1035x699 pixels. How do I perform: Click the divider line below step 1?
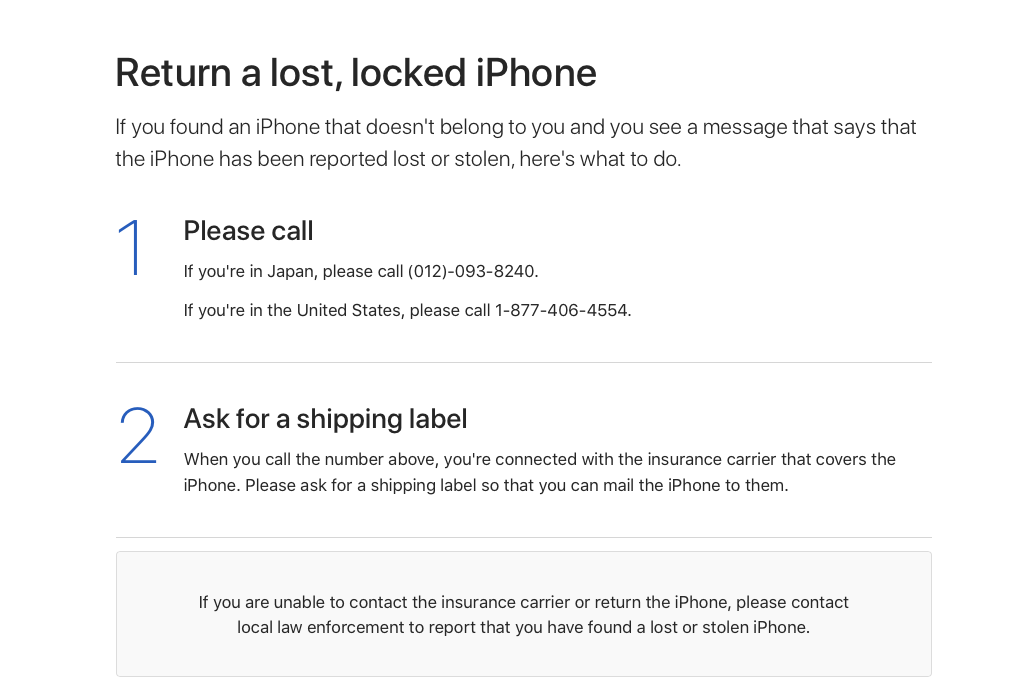tap(523, 362)
